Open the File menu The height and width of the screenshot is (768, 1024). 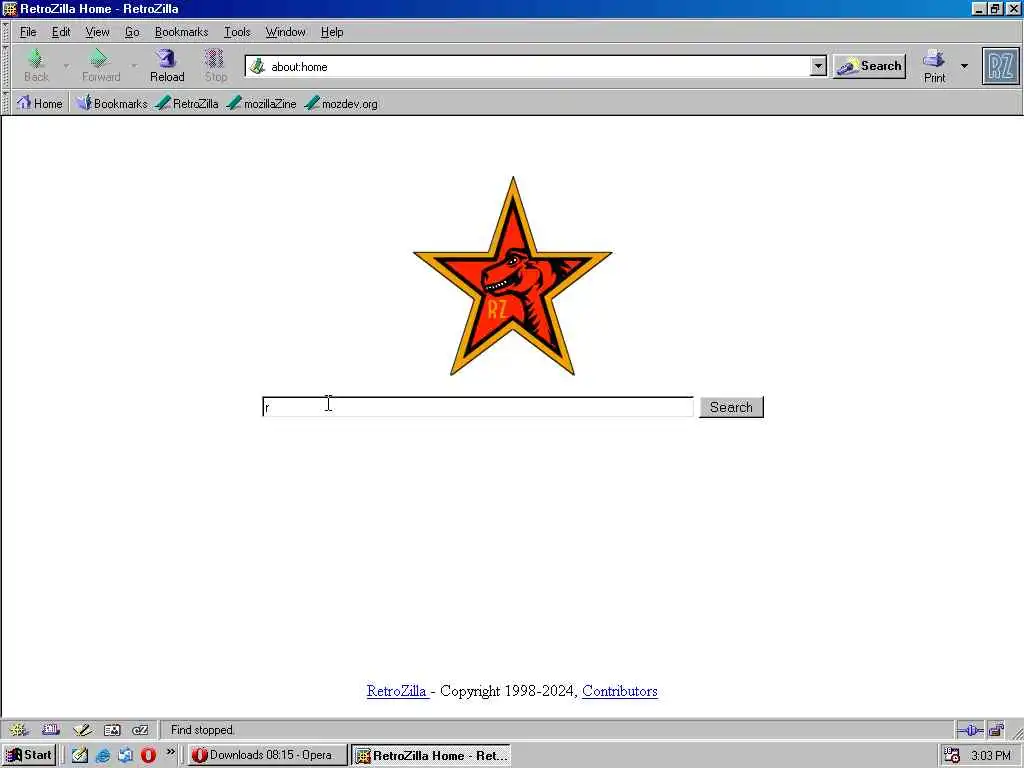[x=28, y=32]
